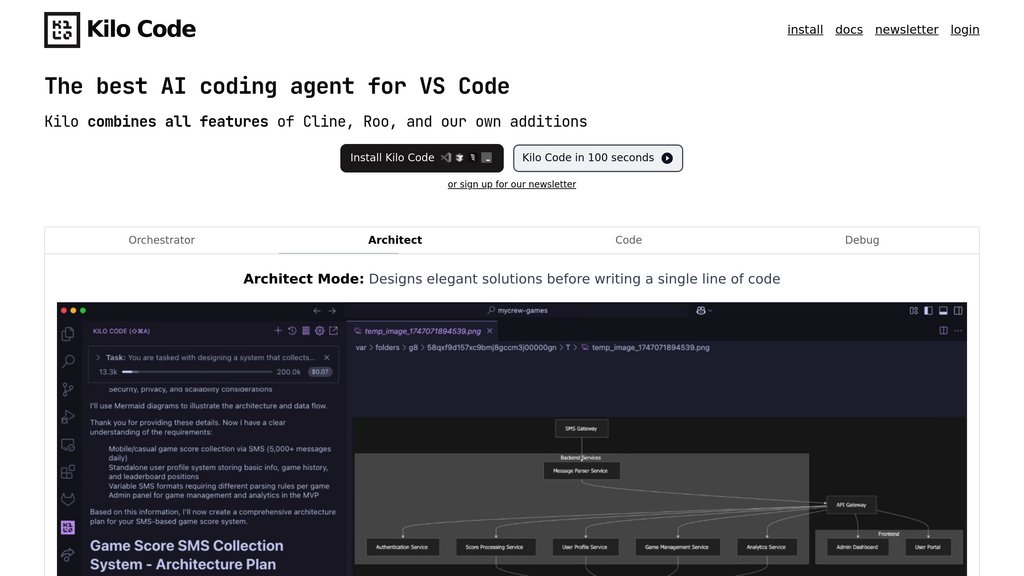Switch to the Code tab

coord(628,240)
